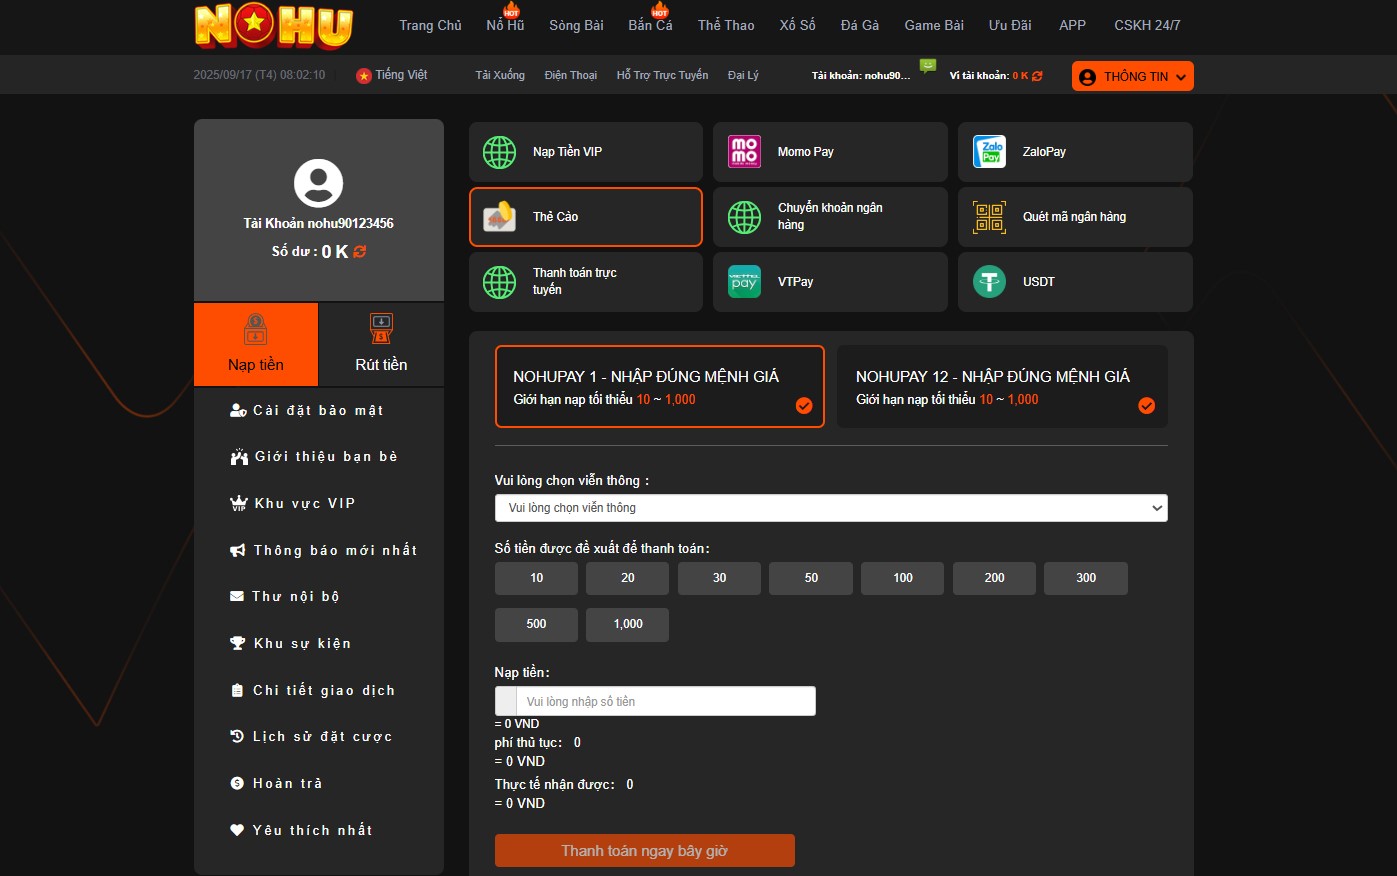The width and height of the screenshot is (1397, 876).
Task: Click the QR bank scan icon
Action: (989, 217)
